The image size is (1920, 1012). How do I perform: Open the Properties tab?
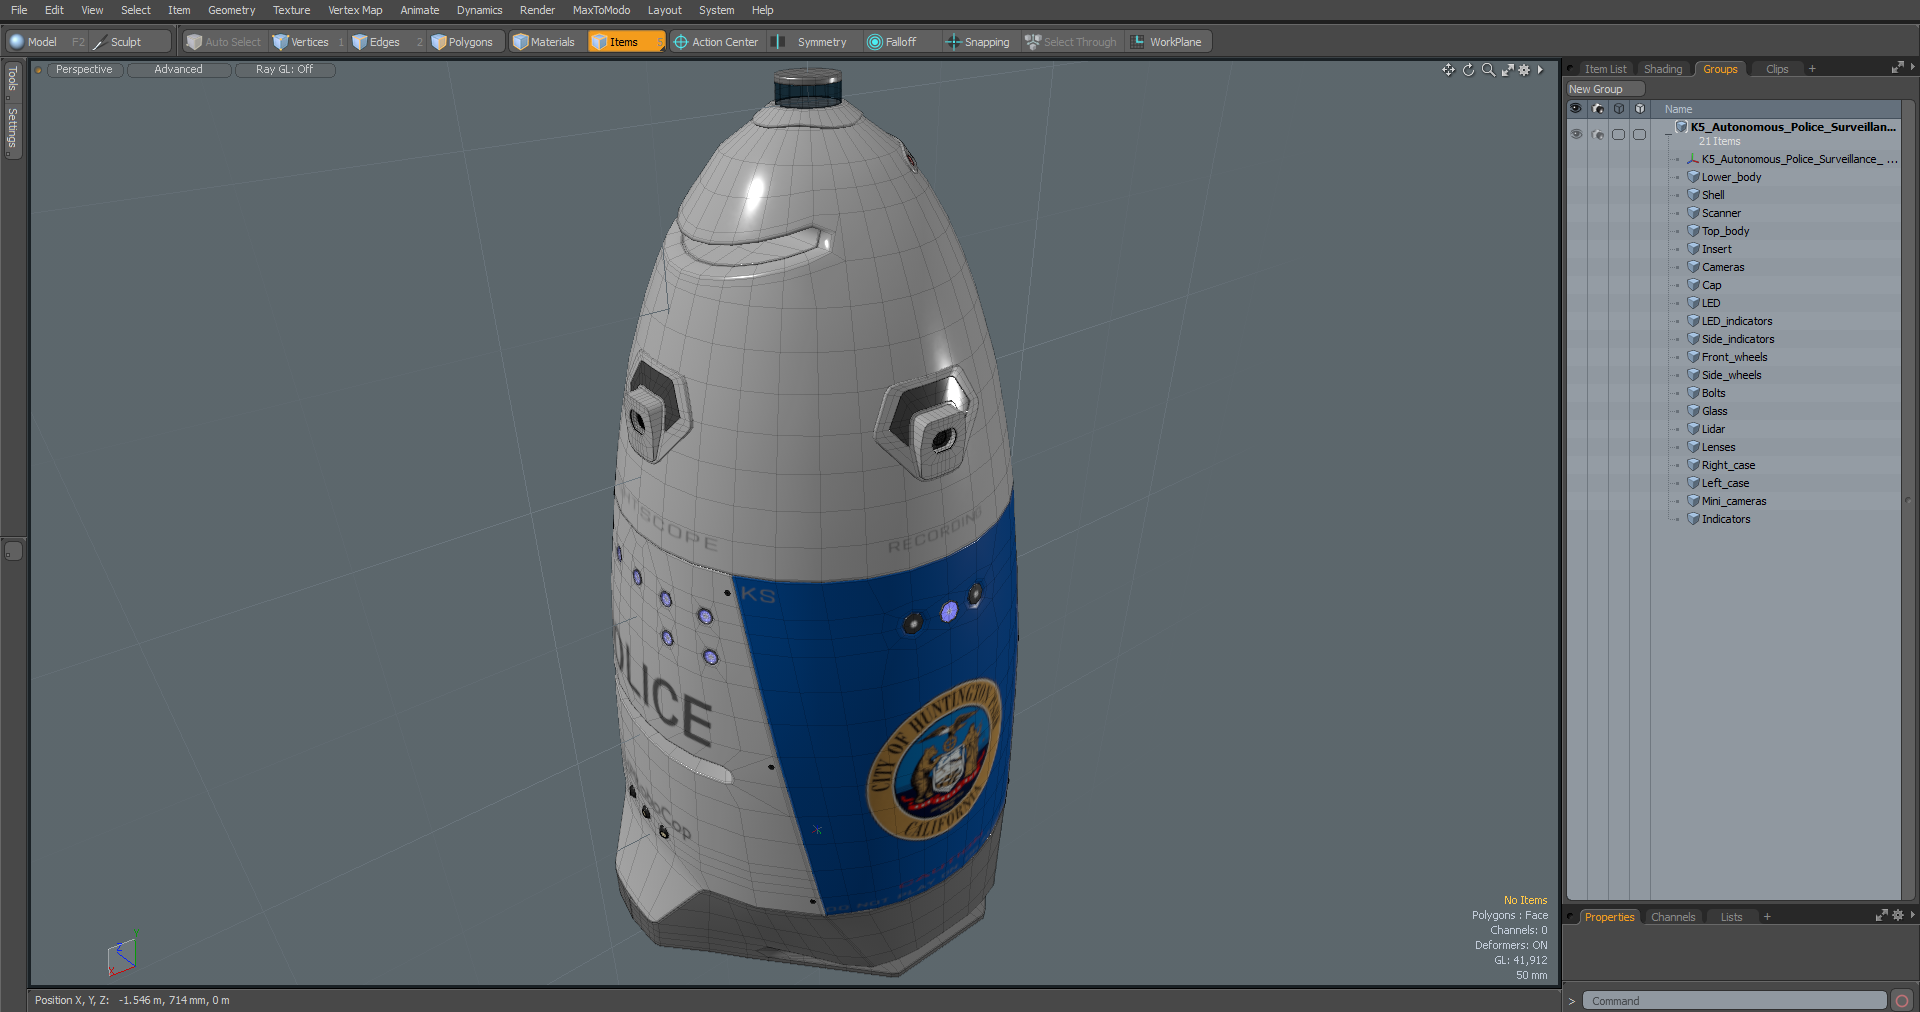click(x=1609, y=917)
